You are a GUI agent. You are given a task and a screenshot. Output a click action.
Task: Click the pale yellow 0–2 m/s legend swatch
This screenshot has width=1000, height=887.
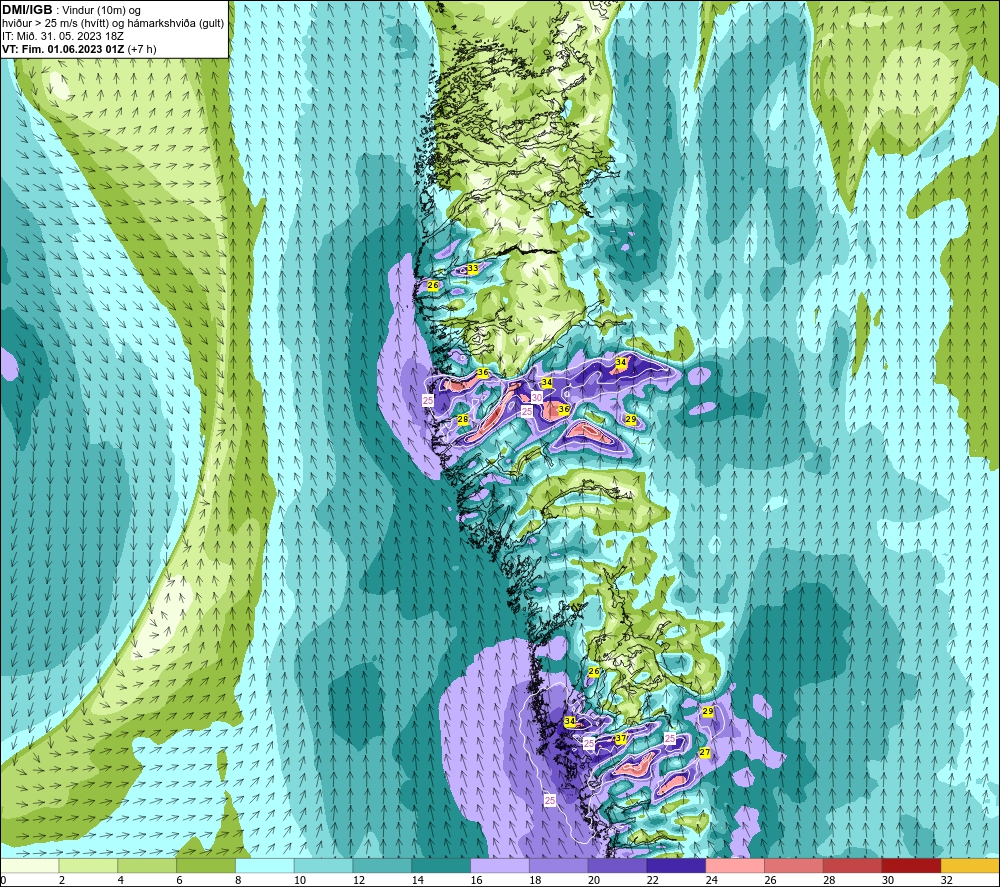pyautogui.click(x=29, y=866)
